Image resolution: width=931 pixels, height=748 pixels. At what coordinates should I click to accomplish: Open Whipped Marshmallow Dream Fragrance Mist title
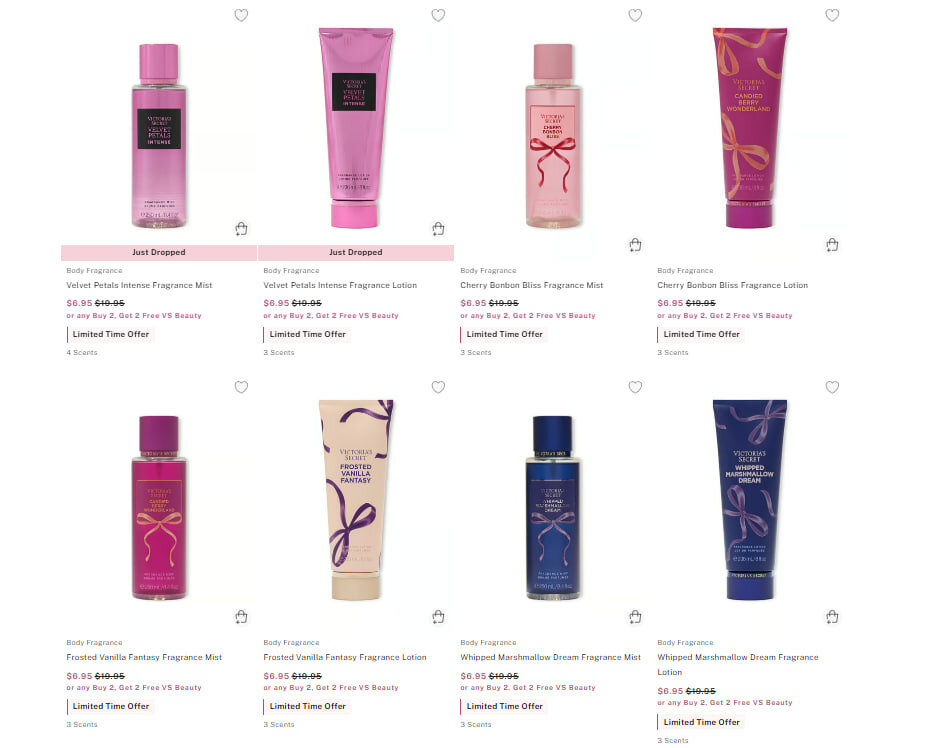pyautogui.click(x=550, y=657)
